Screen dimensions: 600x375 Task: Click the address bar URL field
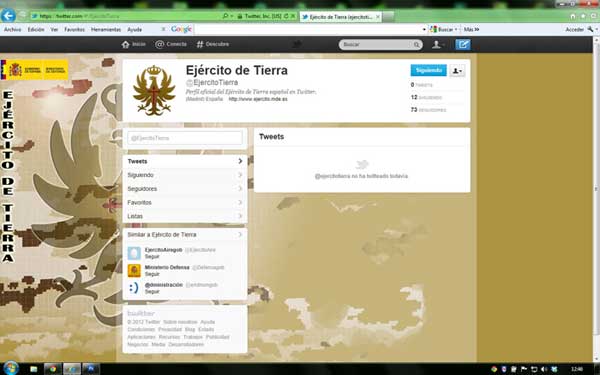125,16
